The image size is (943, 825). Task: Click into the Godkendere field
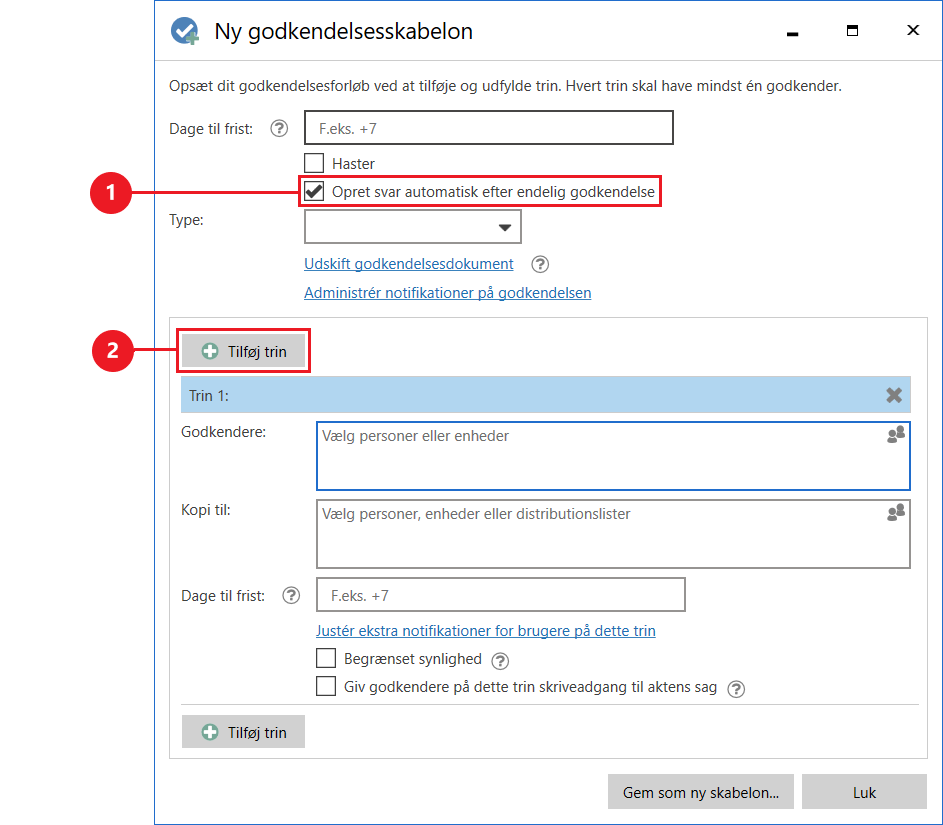(613, 456)
